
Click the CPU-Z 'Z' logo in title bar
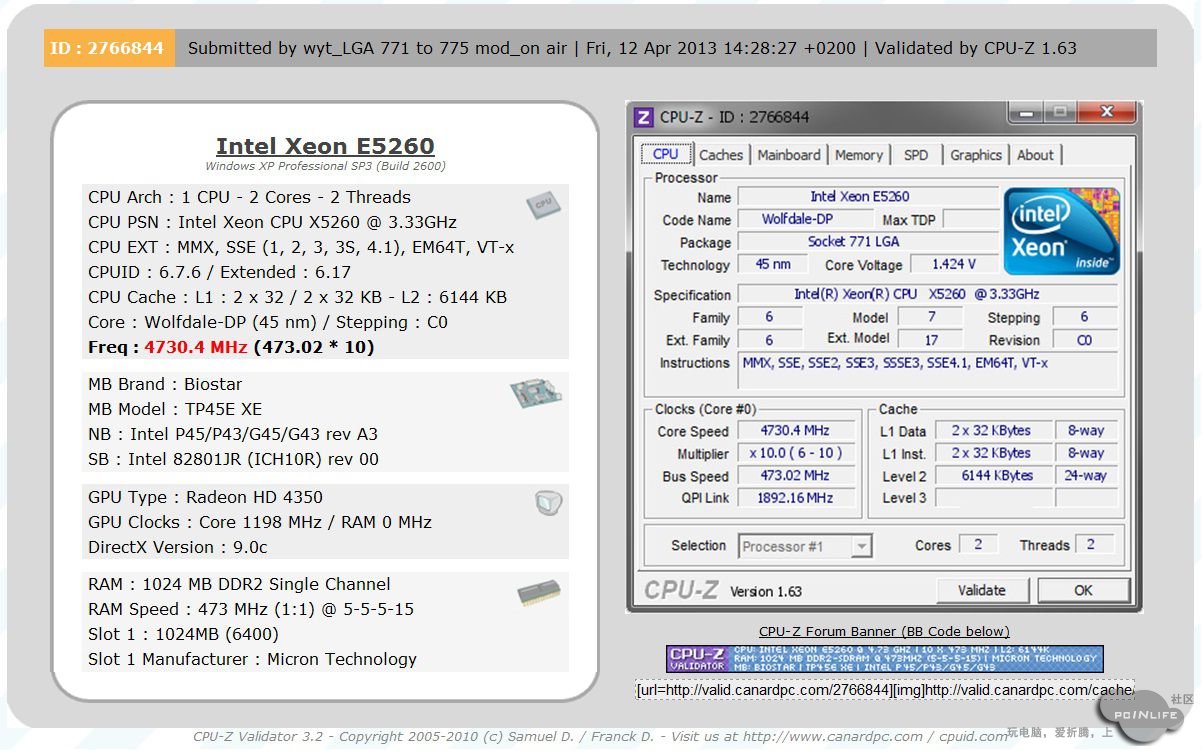click(644, 117)
